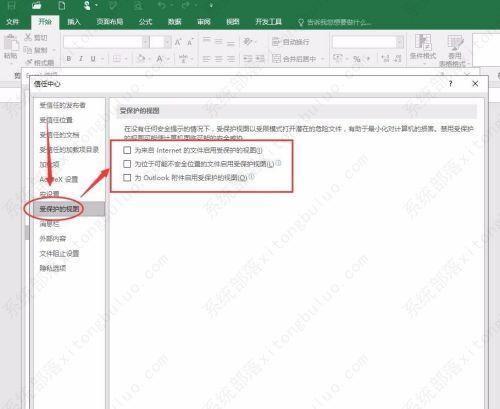500x409 pixels.
Task: Open Format as Table (套用表格格式)
Action: 455,51
